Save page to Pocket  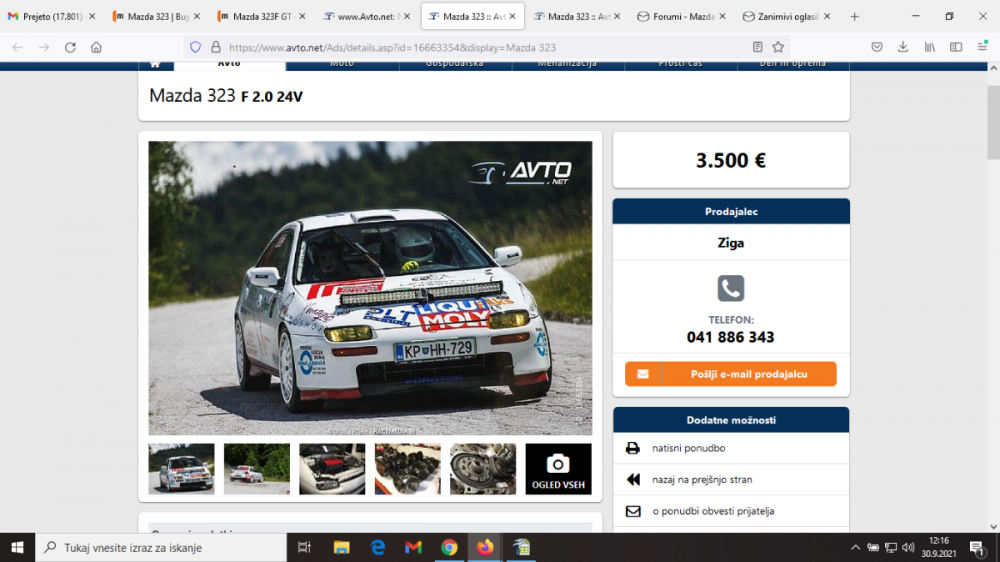877,47
